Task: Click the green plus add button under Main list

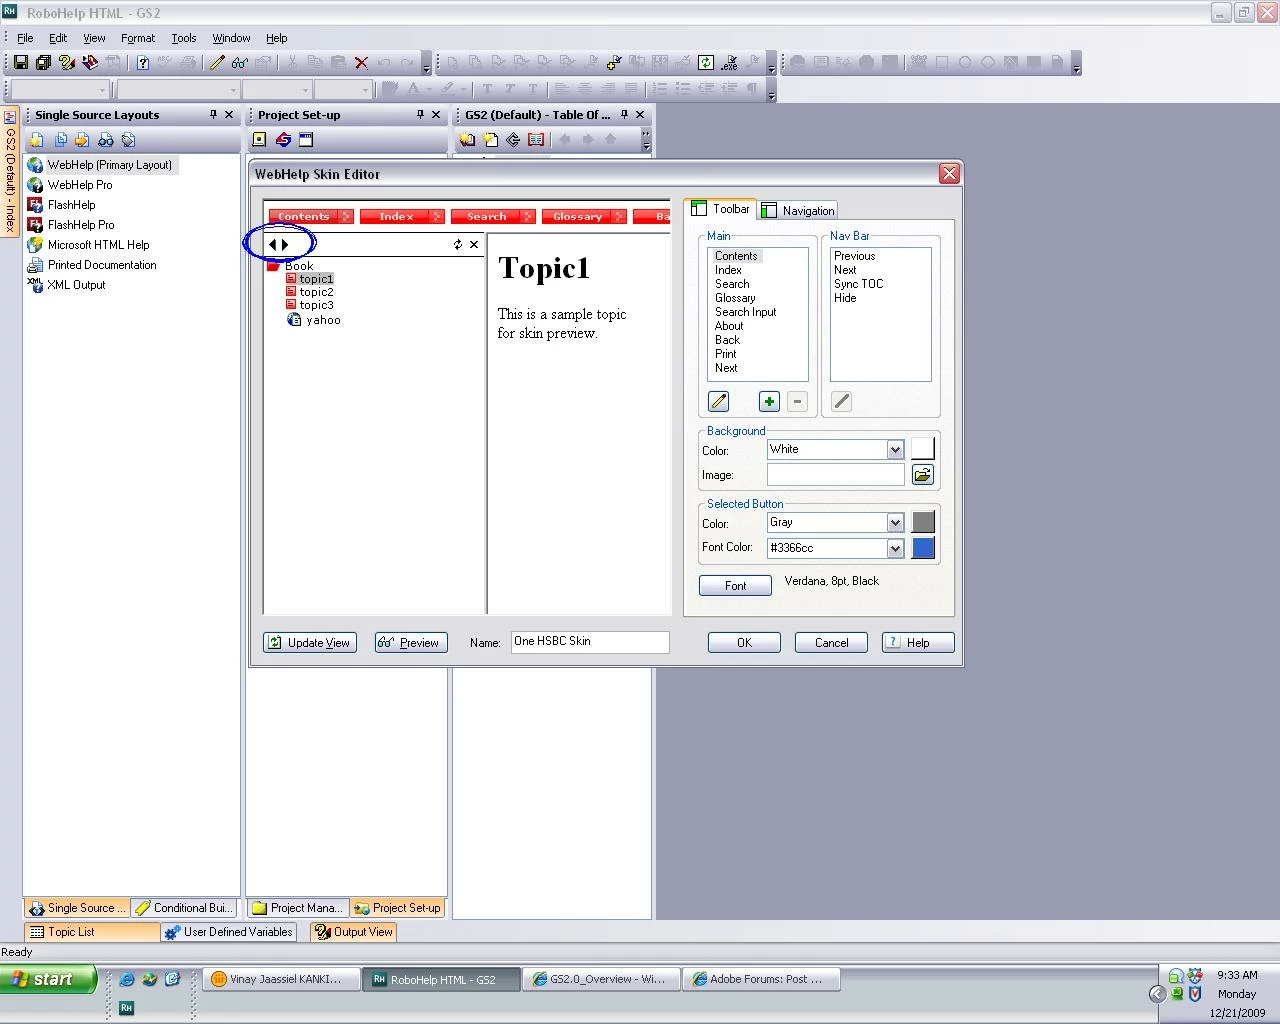Action: point(769,401)
